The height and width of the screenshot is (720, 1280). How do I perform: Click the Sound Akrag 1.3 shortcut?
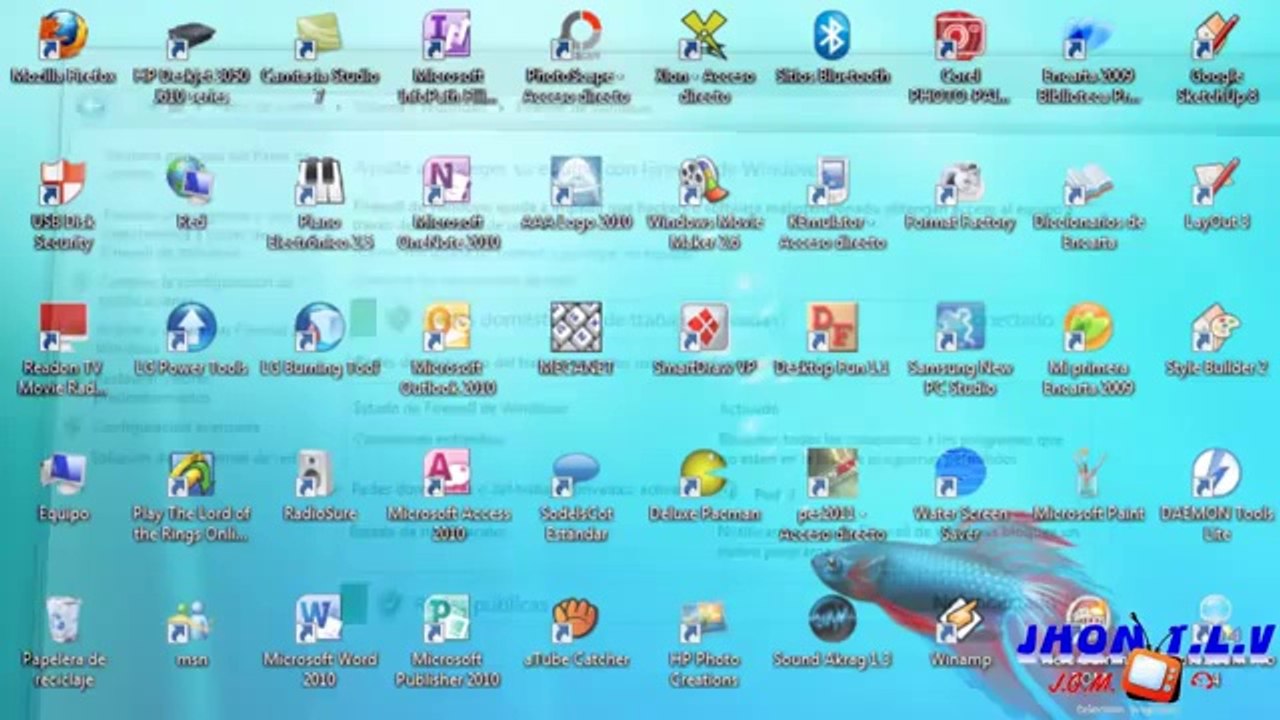point(832,619)
